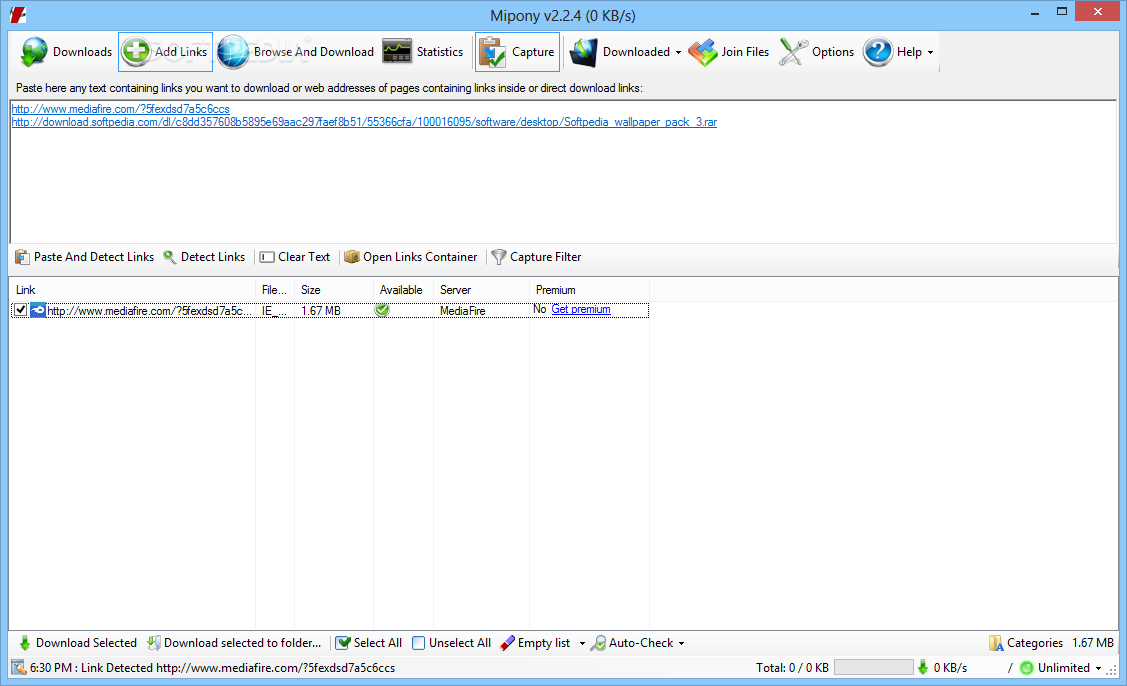
Task: Open the mediafire.com link in text box
Action: [x=121, y=109]
